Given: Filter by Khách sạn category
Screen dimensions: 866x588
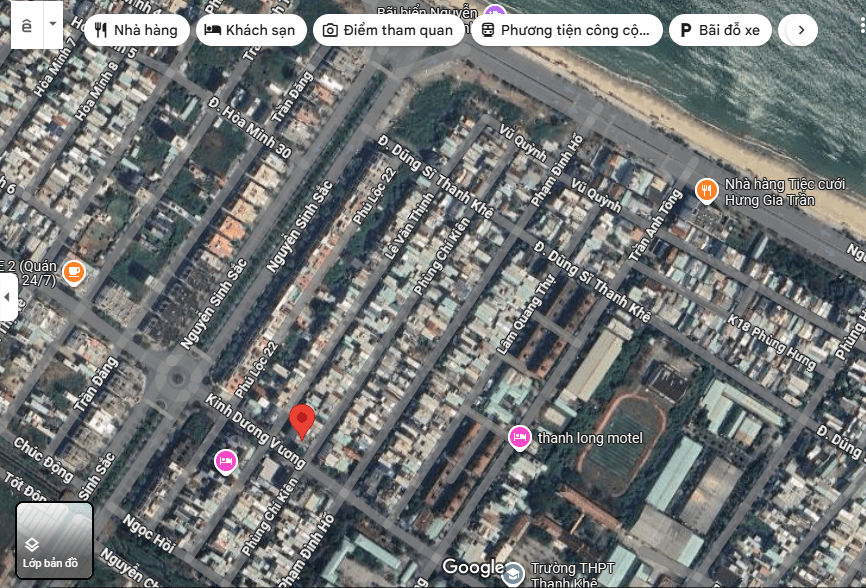Looking at the screenshot, I should tap(251, 30).
